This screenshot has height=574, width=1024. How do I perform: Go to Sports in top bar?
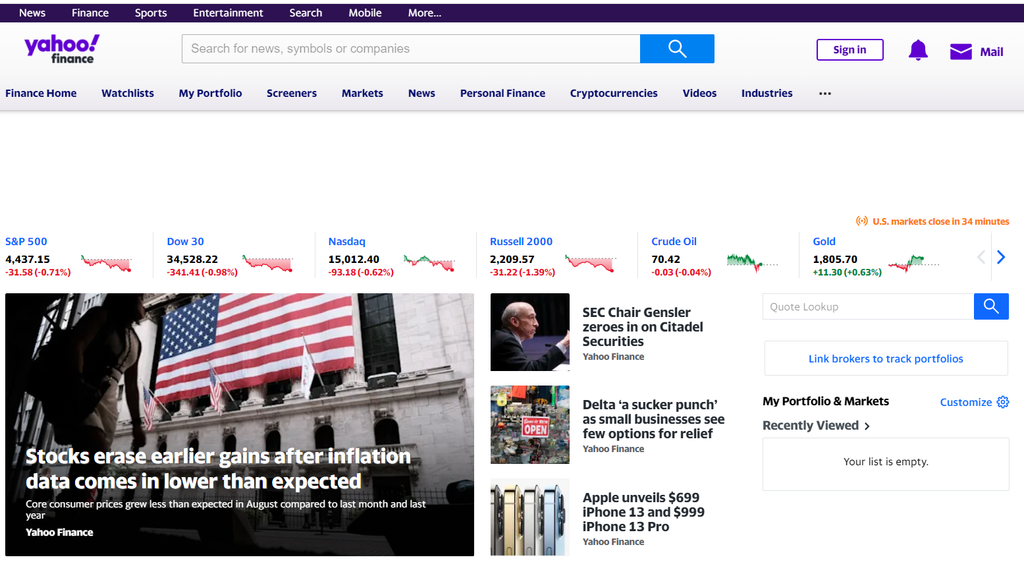pyautogui.click(x=151, y=12)
